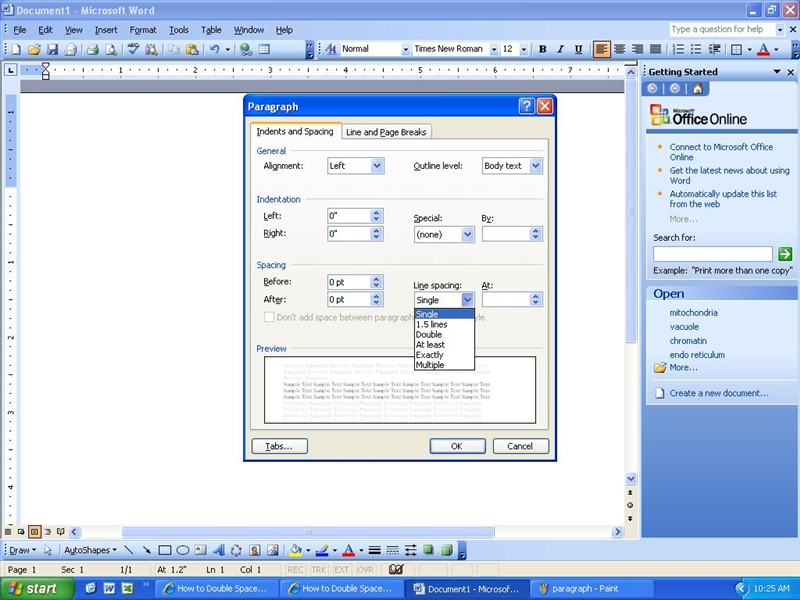The image size is (800, 600).
Task: Choose Double from line spacing list
Action: (444, 335)
